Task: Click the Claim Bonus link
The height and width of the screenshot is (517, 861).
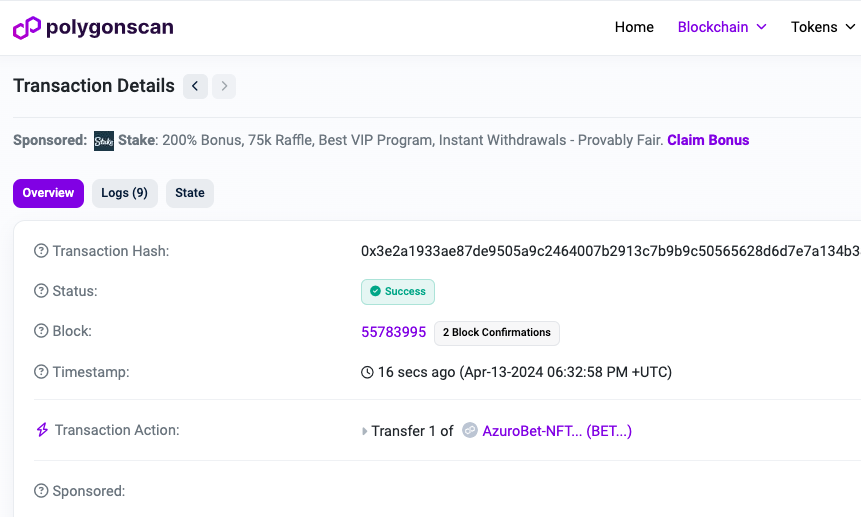Action: point(708,140)
